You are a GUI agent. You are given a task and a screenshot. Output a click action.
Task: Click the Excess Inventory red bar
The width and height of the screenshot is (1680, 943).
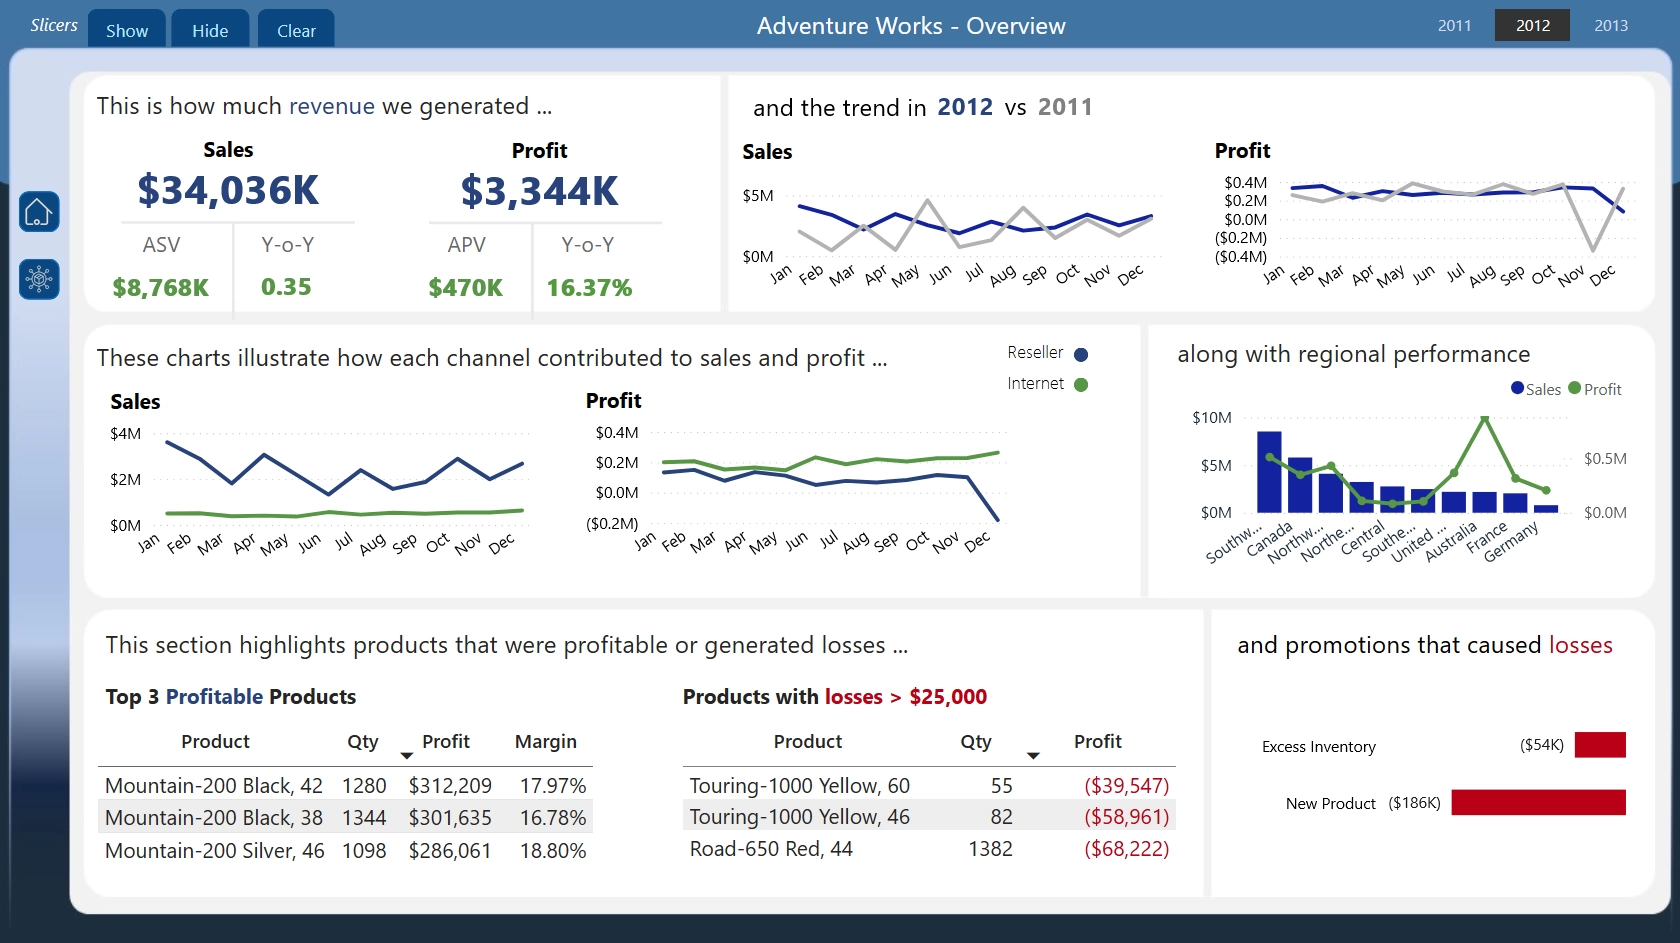[x=1600, y=745]
